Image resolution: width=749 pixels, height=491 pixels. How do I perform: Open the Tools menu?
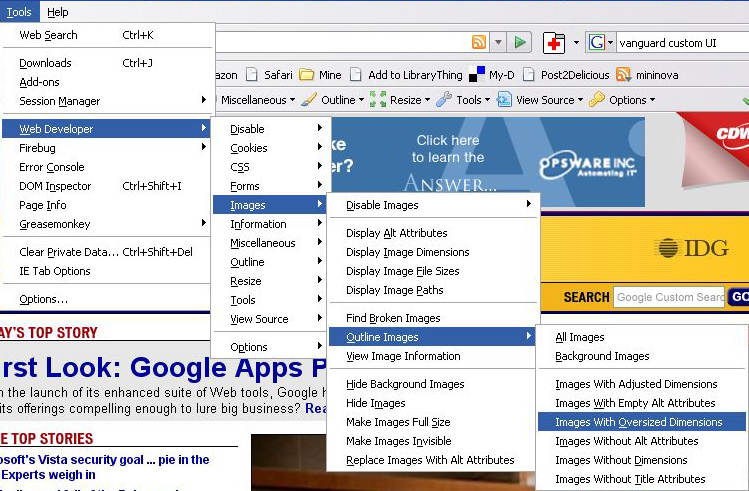click(19, 12)
